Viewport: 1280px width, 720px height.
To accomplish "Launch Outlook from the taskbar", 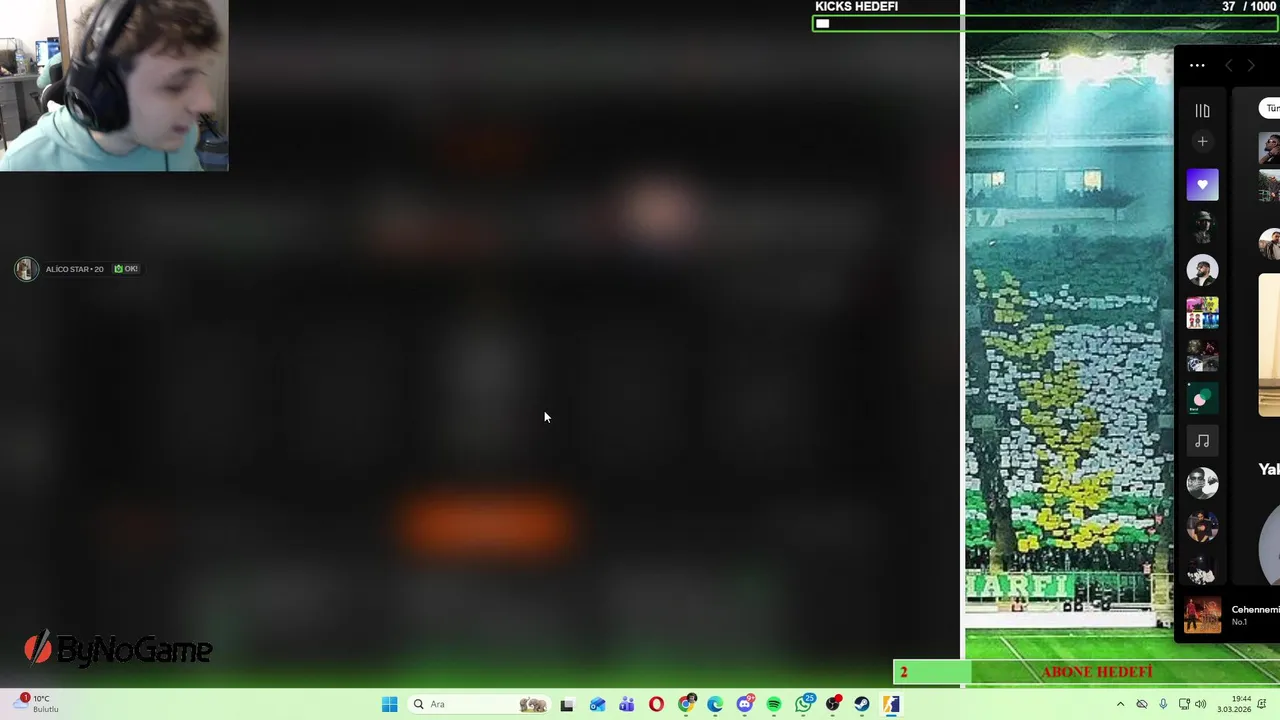I will pos(597,704).
